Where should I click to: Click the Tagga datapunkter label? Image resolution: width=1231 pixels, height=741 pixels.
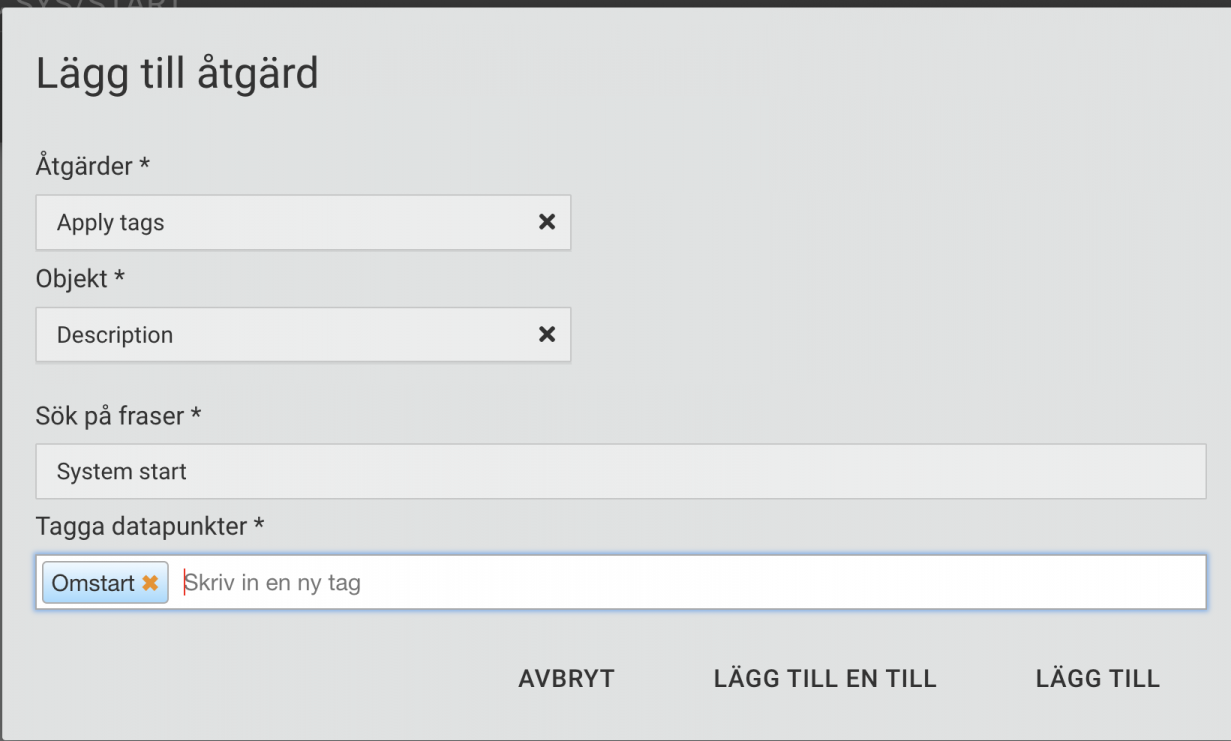pos(150,525)
